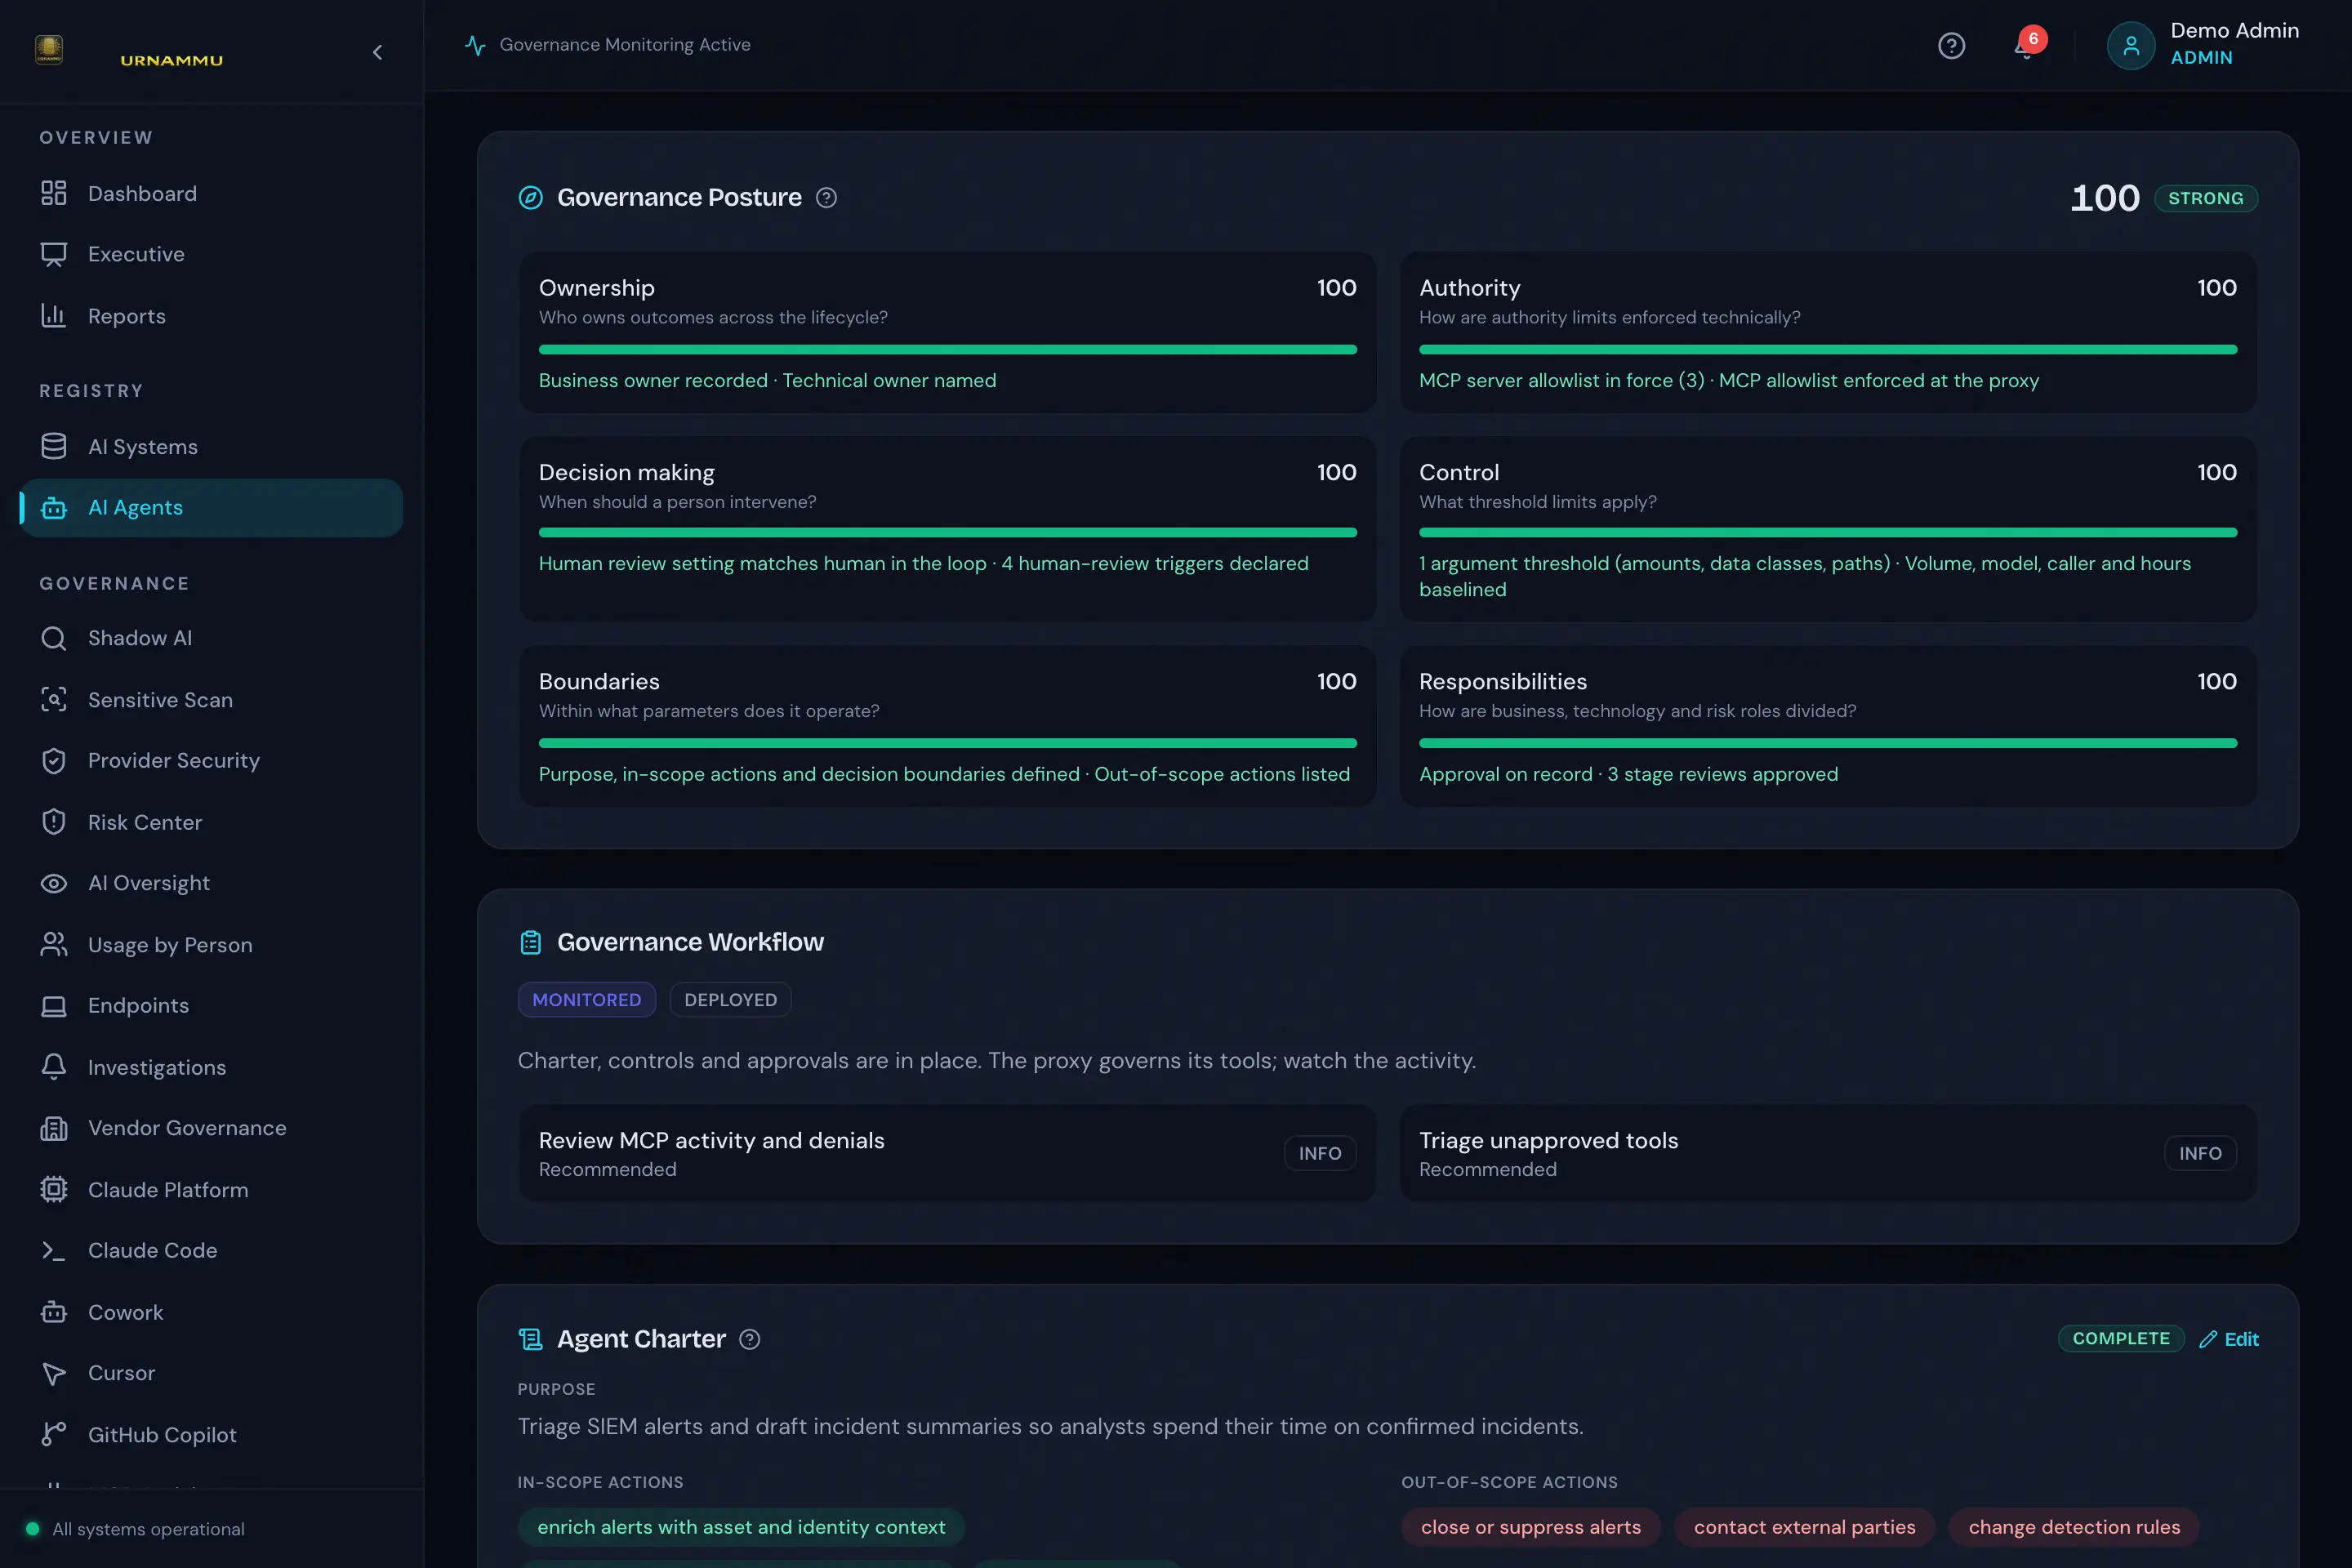Click the Investigations bell icon
Image resolution: width=2352 pixels, height=1568 pixels.
coord(54,1067)
